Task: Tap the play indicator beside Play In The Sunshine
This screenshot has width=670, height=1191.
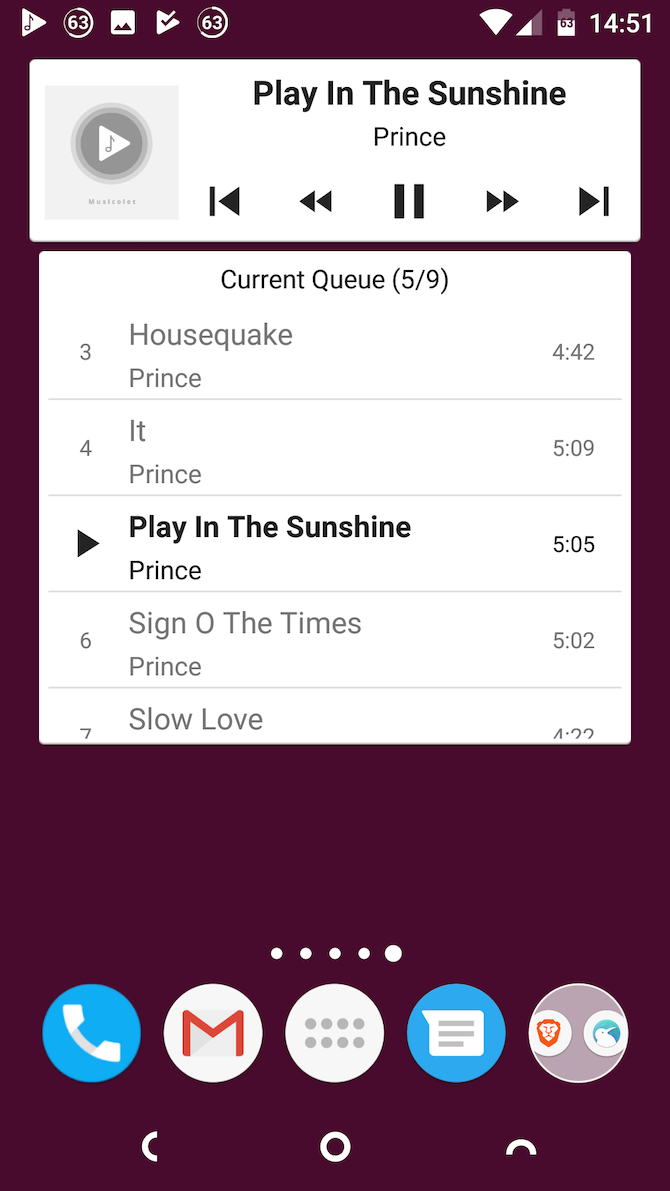Action: coord(87,543)
